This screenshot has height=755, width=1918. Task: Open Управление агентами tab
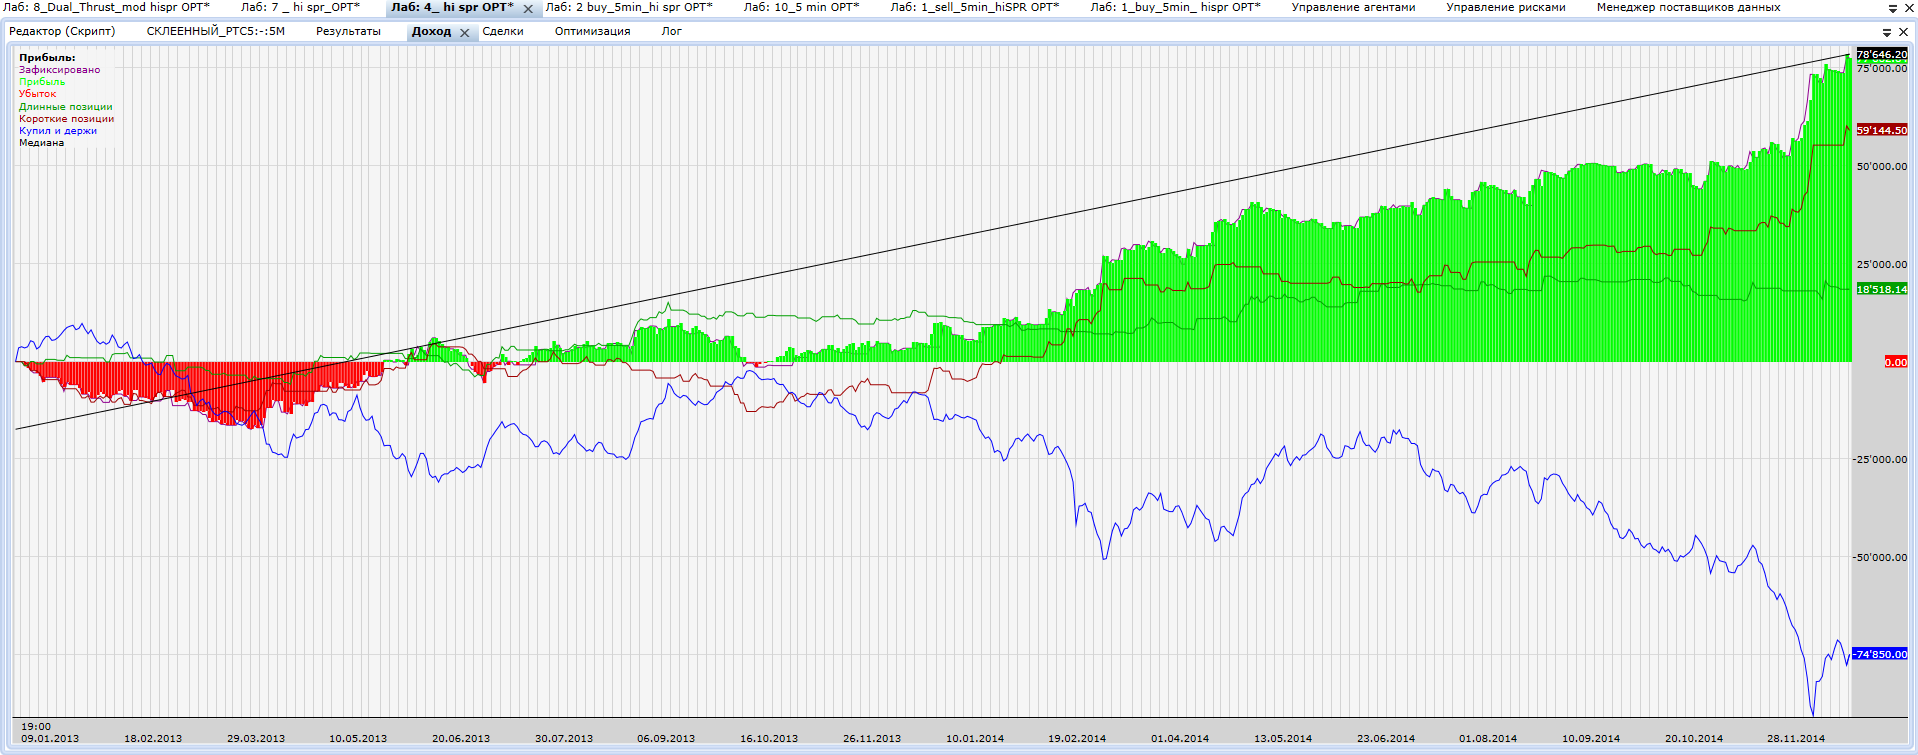click(x=1353, y=7)
